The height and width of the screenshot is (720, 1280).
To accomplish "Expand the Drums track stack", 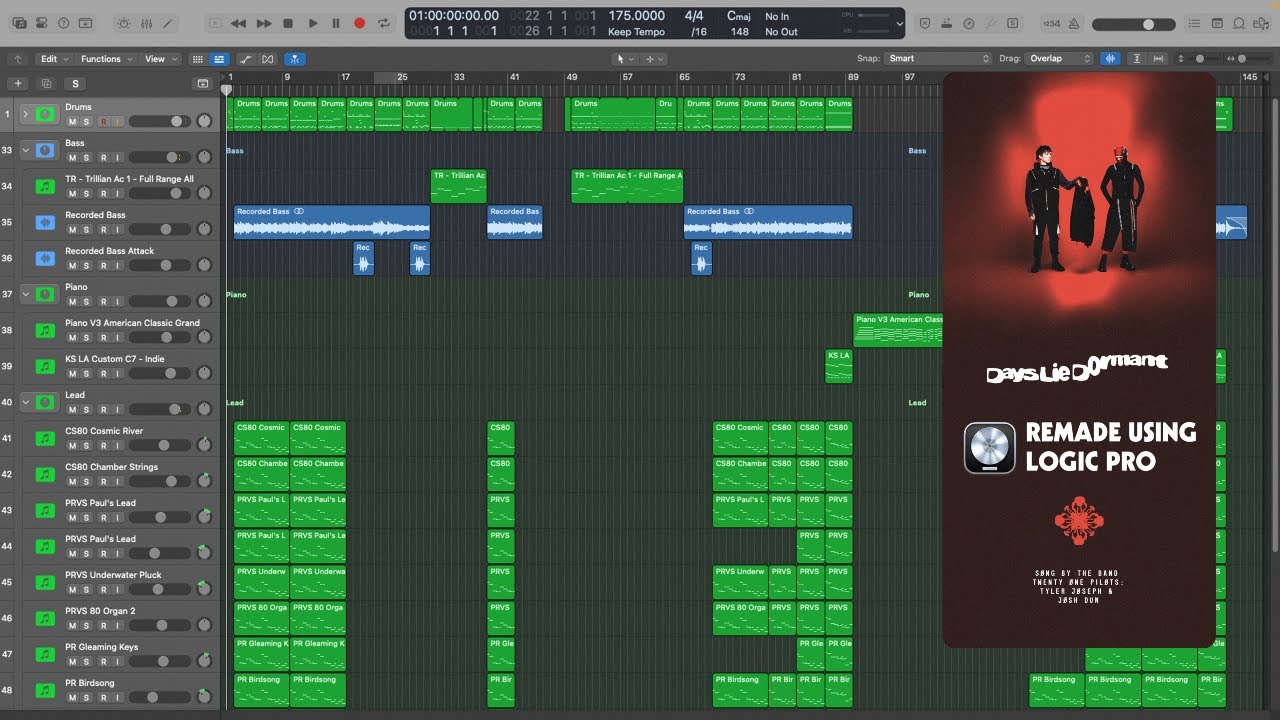I will (x=26, y=114).
